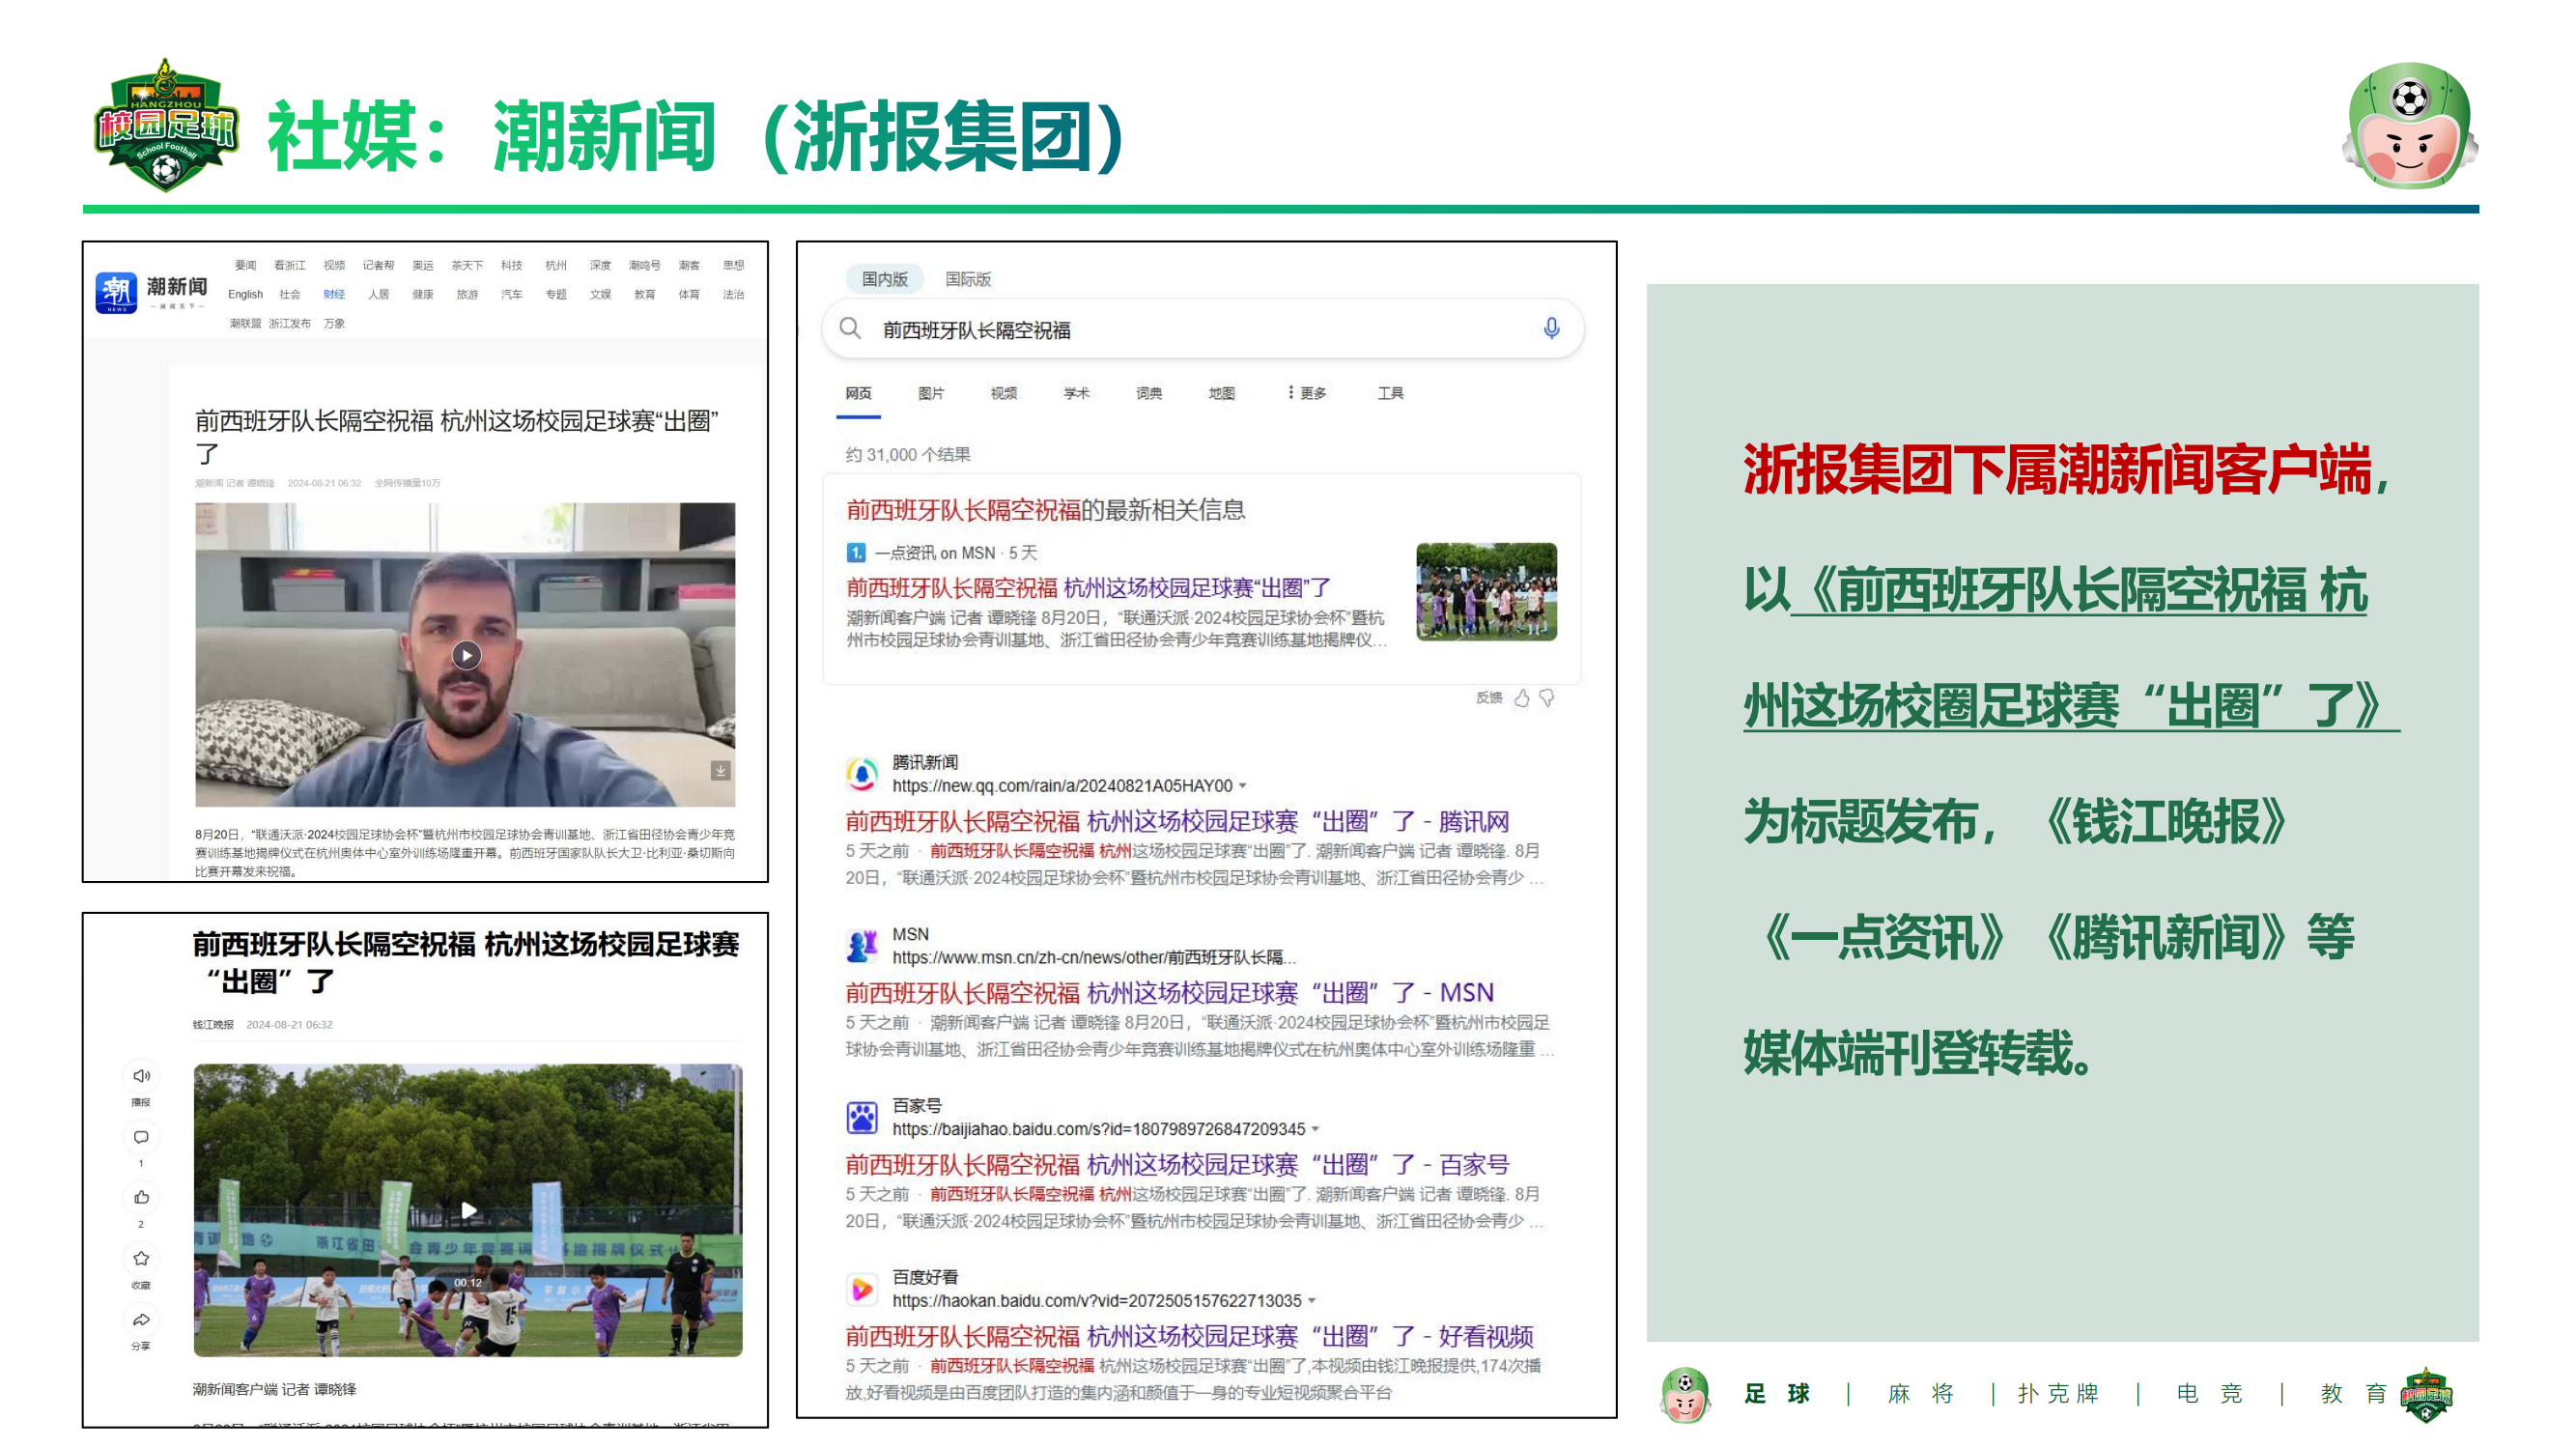Play the video of the man on sofa
This screenshot has height=1449, width=2576.
click(466, 655)
